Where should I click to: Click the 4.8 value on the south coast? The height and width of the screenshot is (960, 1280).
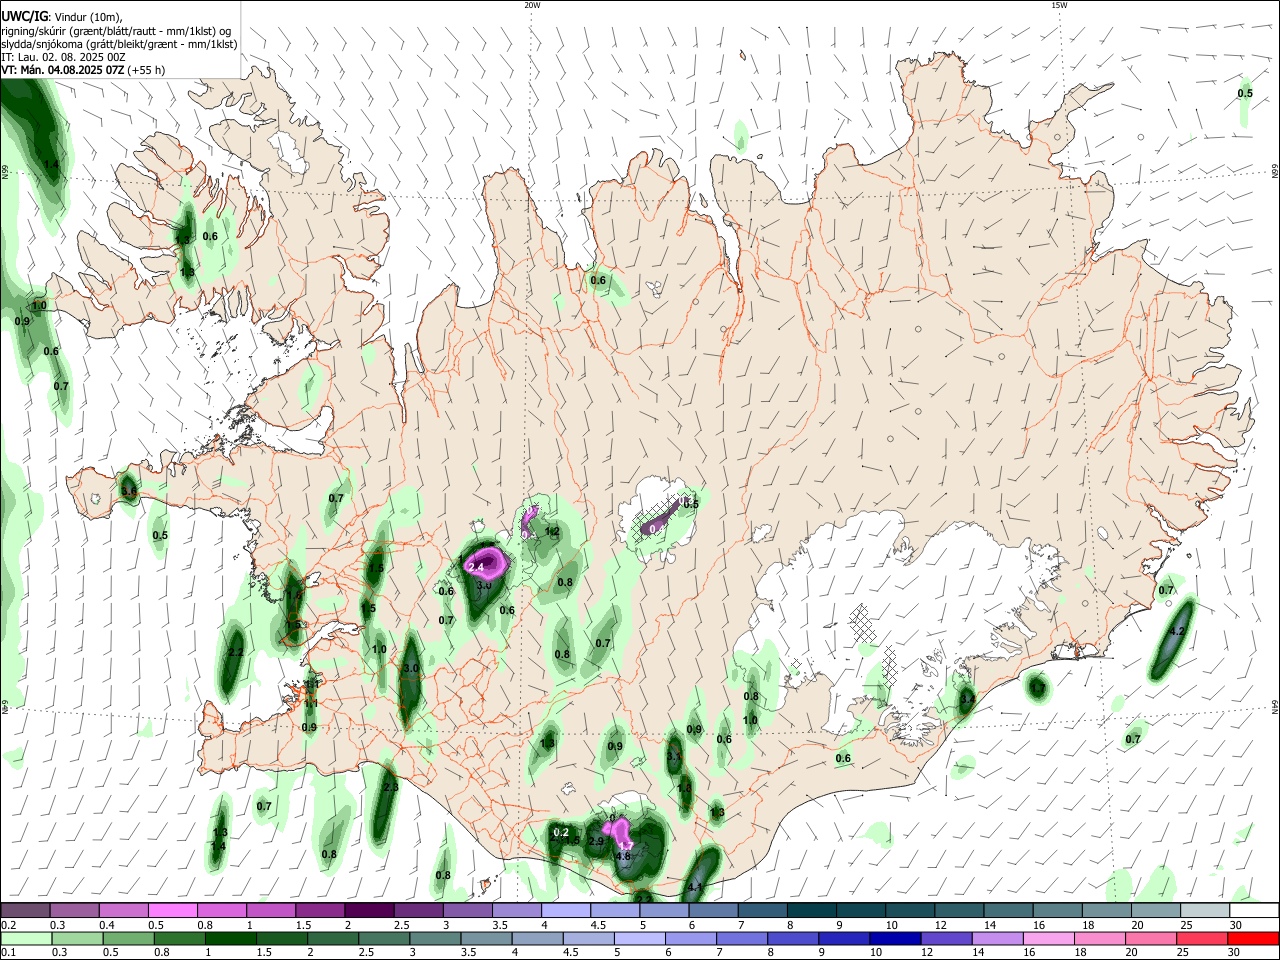[623, 856]
